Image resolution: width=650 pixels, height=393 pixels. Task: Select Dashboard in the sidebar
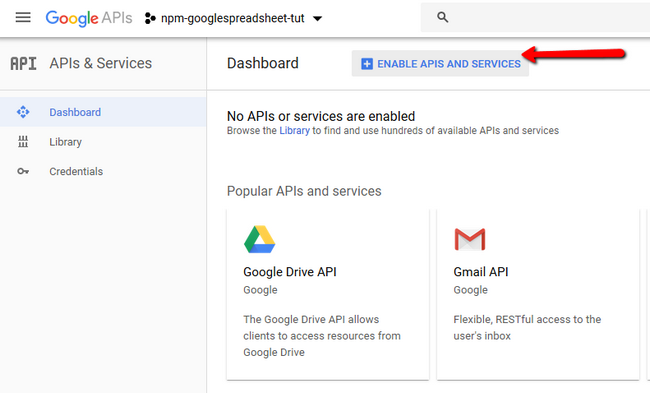point(103,112)
